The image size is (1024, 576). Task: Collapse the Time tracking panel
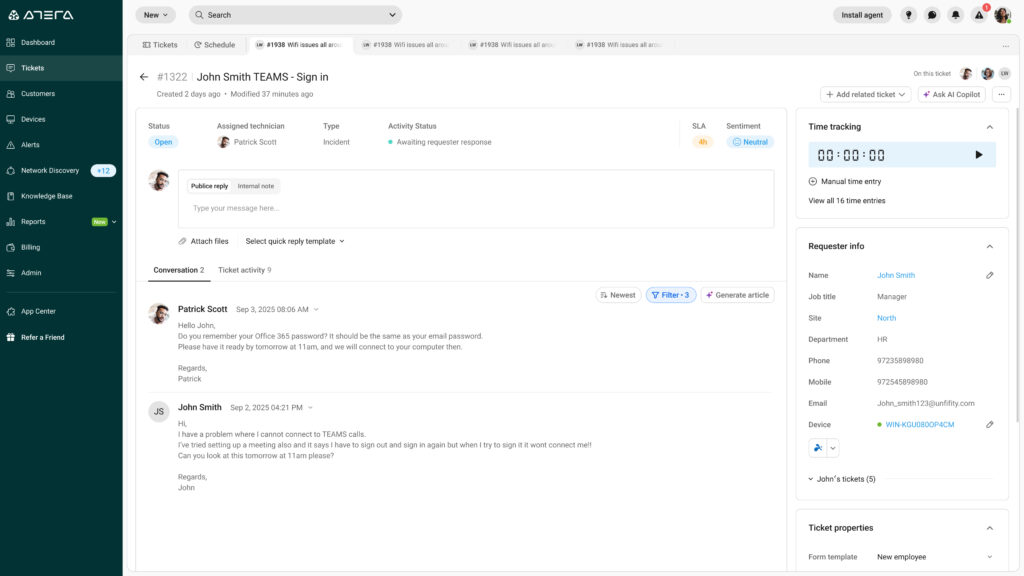990,127
